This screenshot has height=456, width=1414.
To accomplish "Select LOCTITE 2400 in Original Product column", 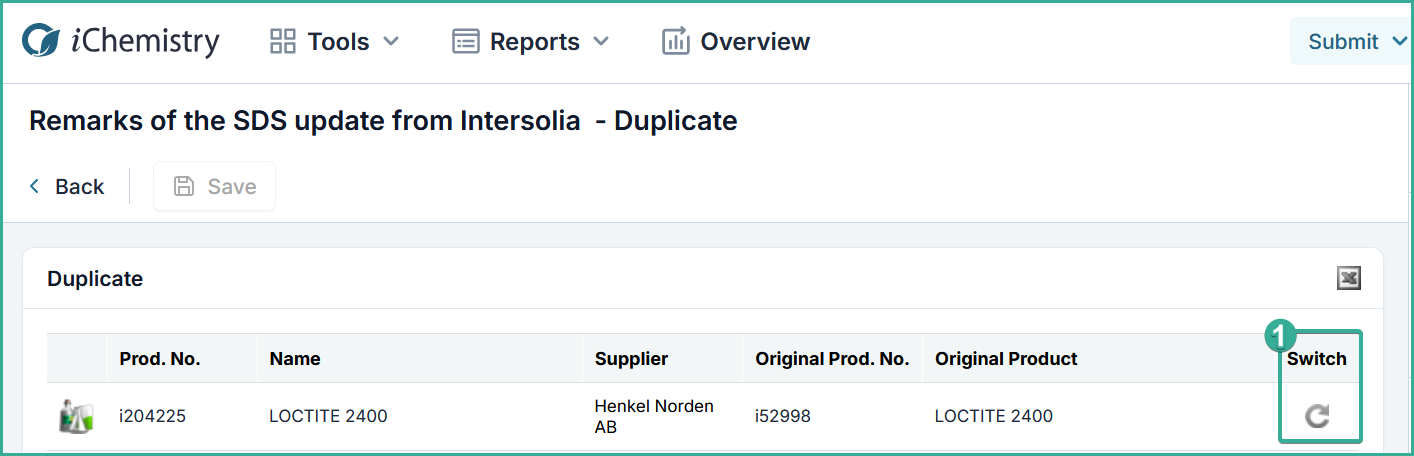I will tap(994, 416).
